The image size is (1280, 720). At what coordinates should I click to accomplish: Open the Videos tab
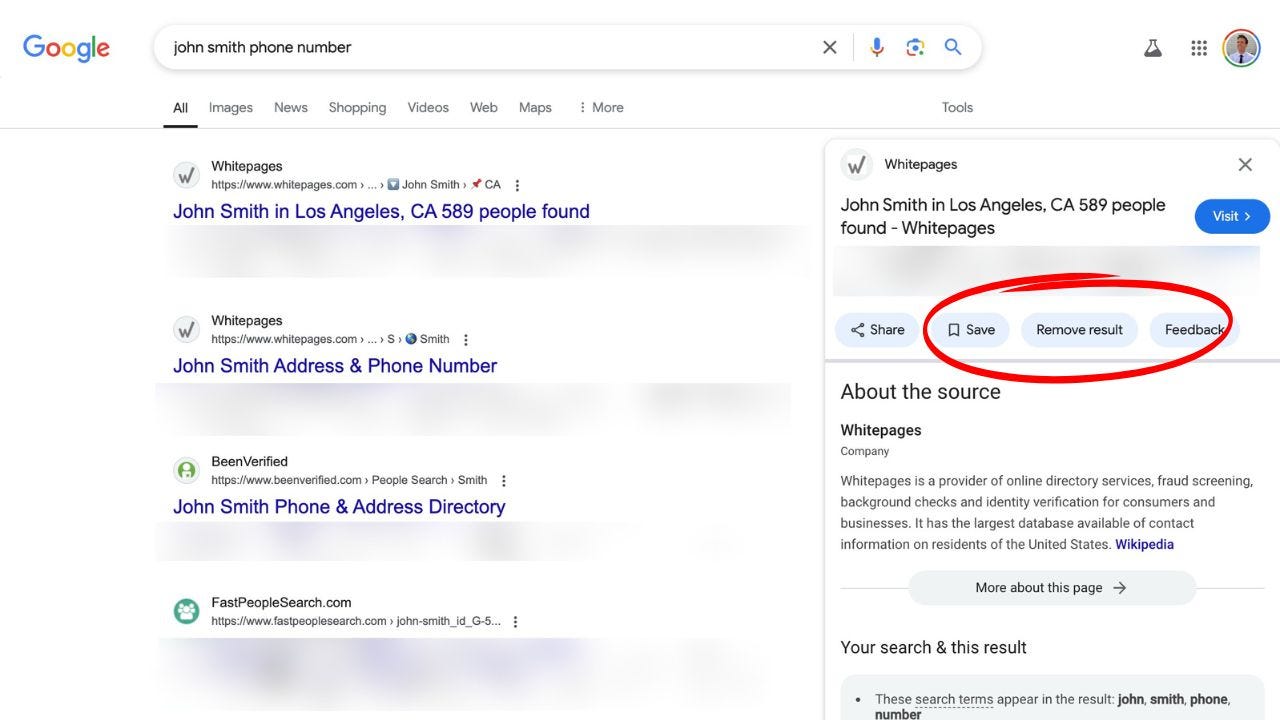(428, 107)
